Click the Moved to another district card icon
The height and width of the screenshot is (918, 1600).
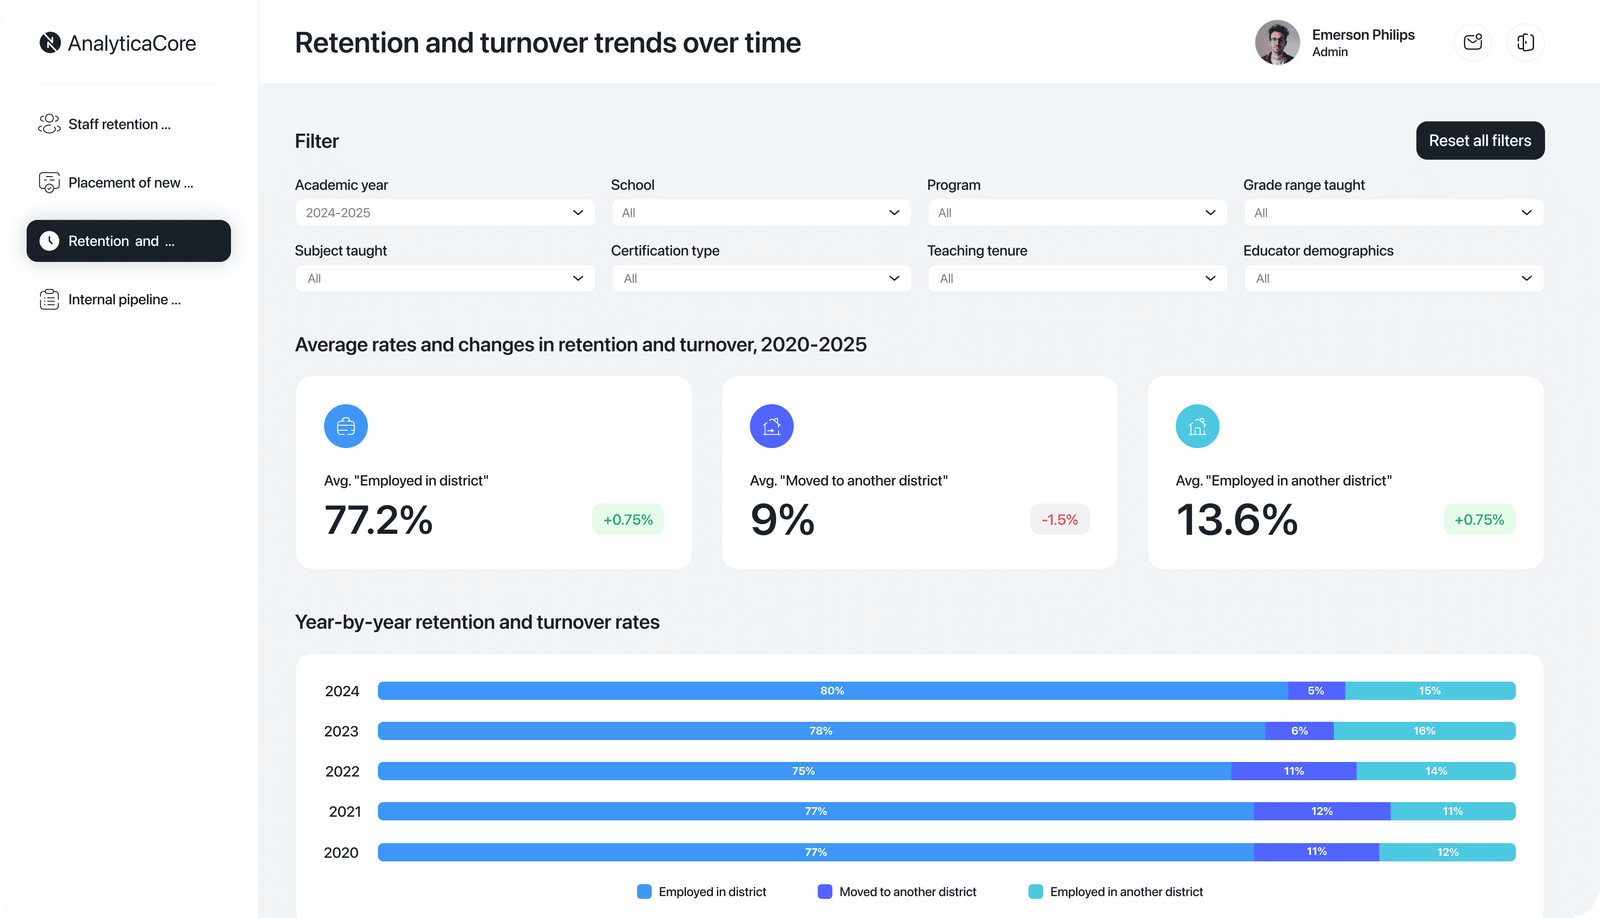point(771,427)
